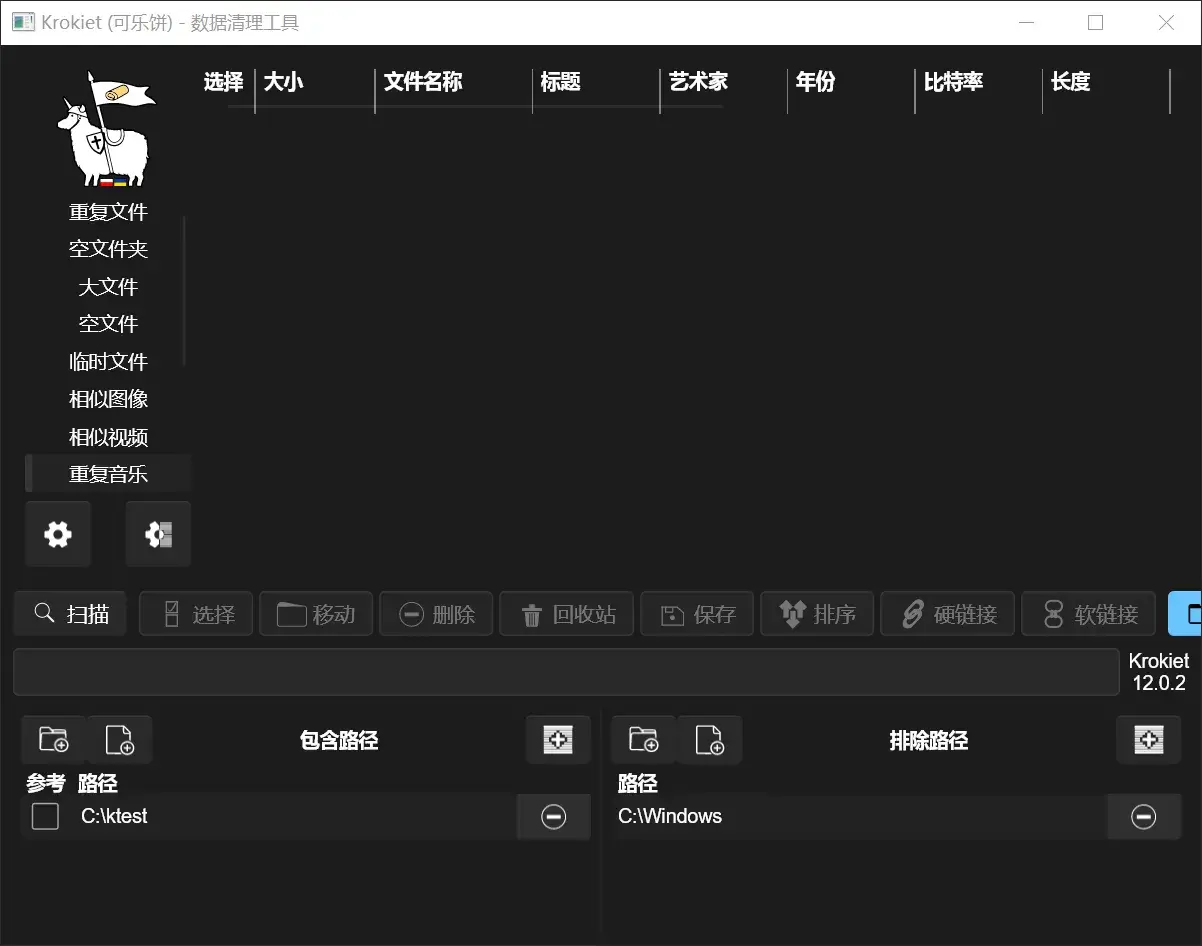The height and width of the screenshot is (946, 1202).
Task: Add file to excluded paths icon
Action: [x=710, y=740]
